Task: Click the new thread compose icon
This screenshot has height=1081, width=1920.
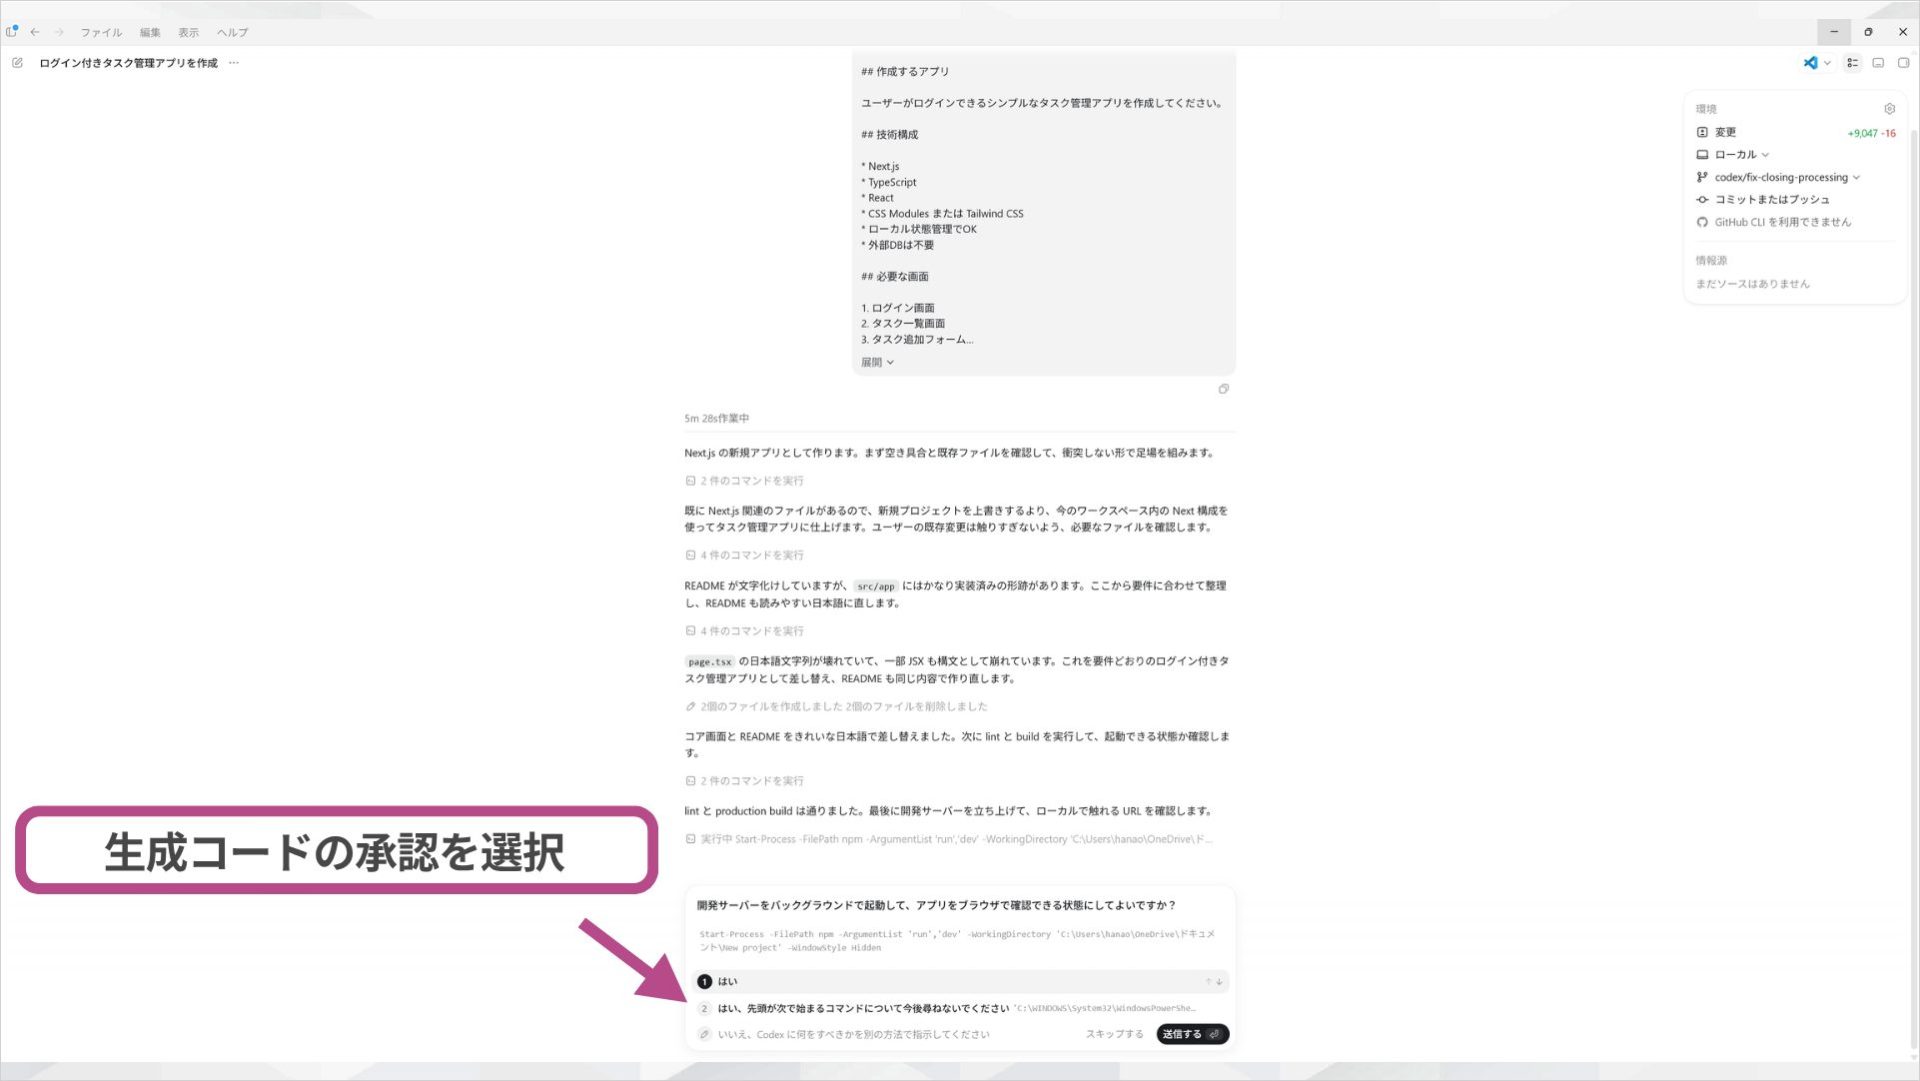Action: (x=17, y=63)
